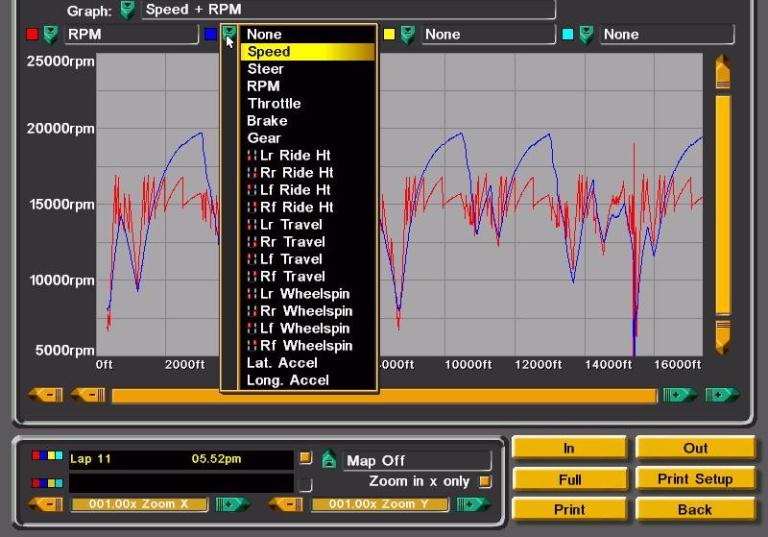The image size is (768, 537).
Task: Click the far-right horizontal scroll right arrow
Action: [722, 395]
